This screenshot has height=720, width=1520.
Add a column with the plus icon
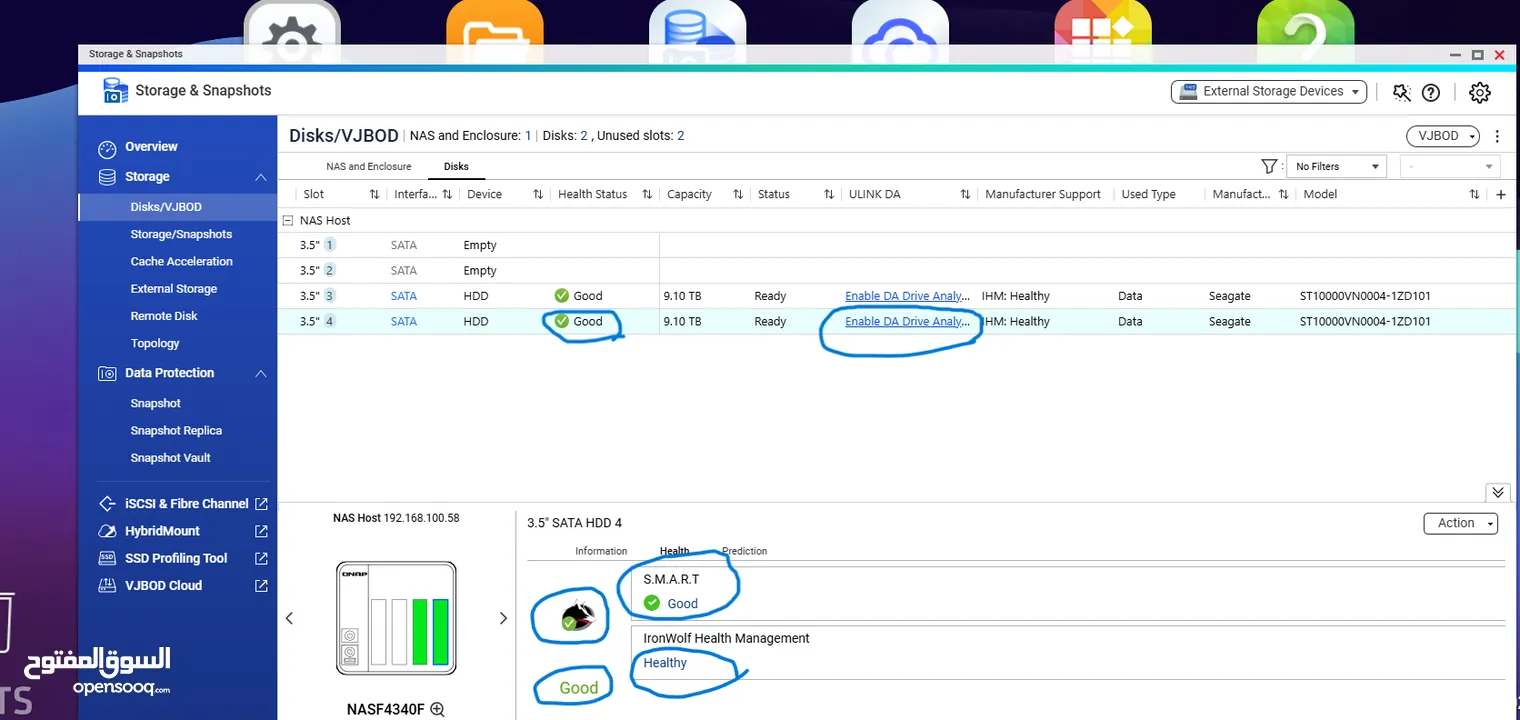[1501, 195]
